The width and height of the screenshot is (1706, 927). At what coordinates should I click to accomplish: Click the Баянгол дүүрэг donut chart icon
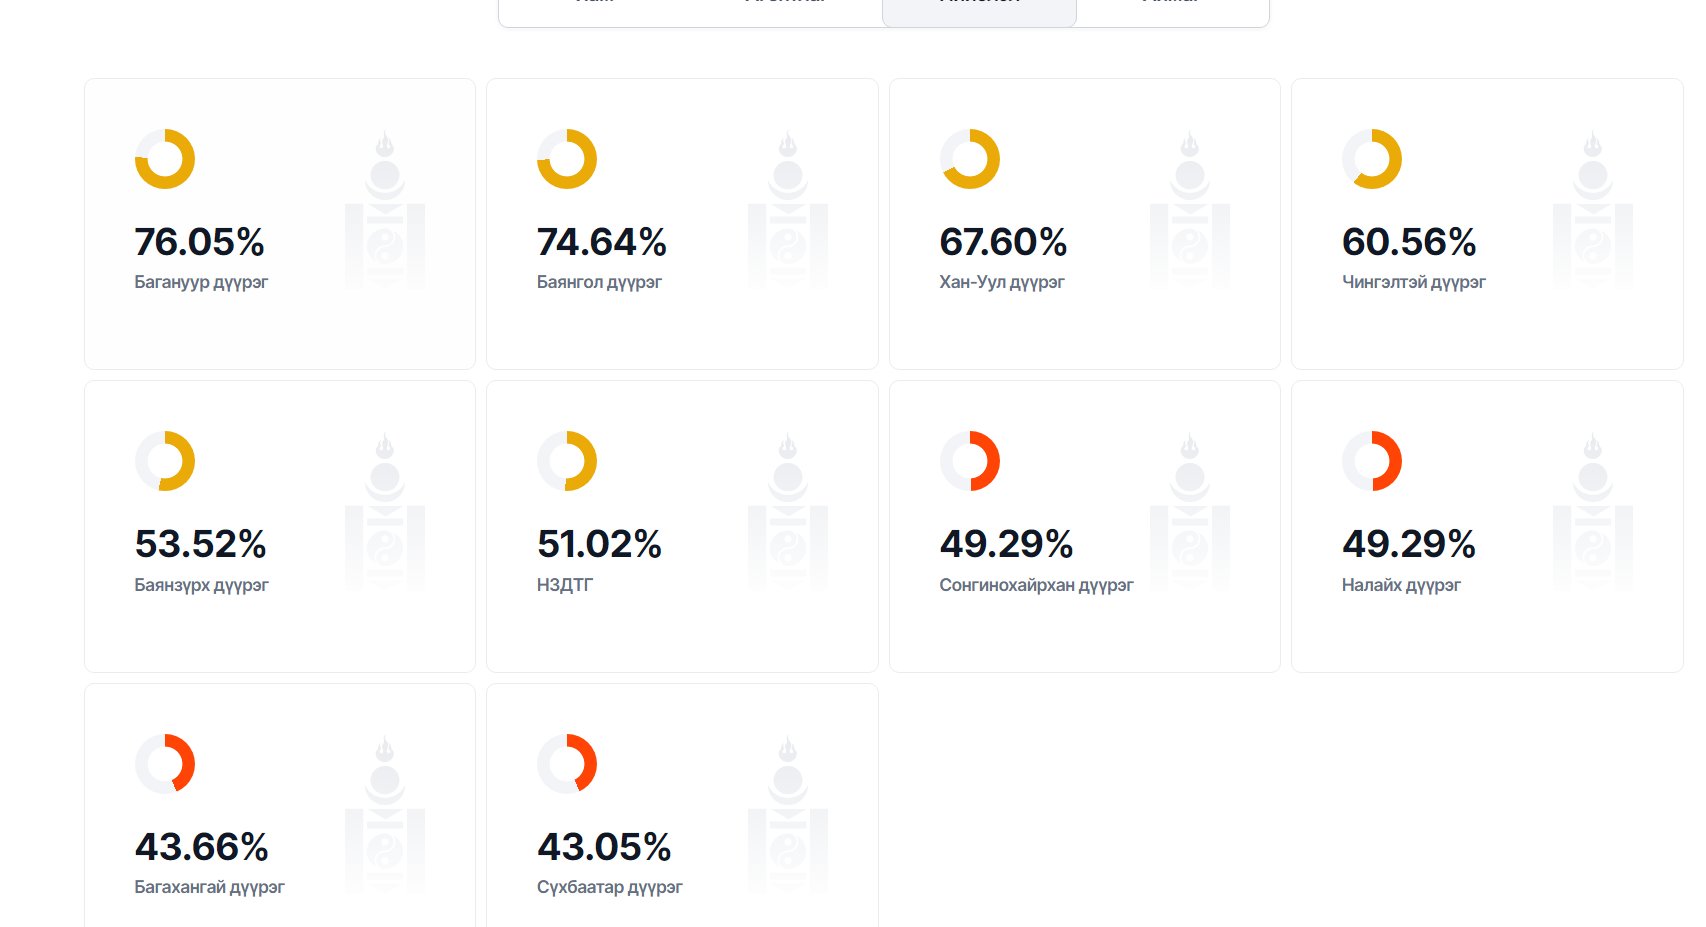(567, 159)
